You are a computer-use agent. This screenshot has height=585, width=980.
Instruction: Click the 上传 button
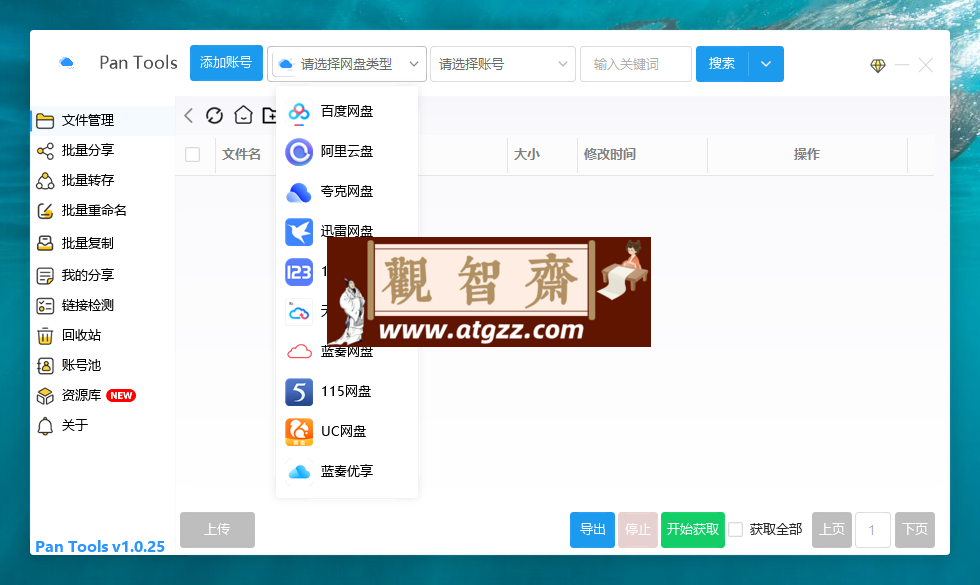click(x=217, y=530)
